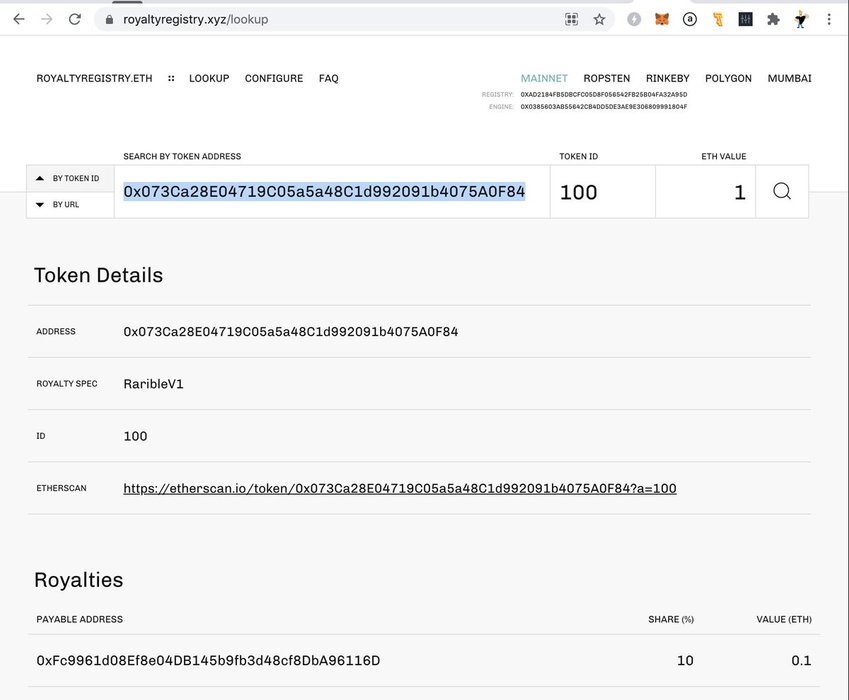Image resolution: width=849 pixels, height=700 pixels.
Task: Open the FAQ page
Action: point(329,78)
